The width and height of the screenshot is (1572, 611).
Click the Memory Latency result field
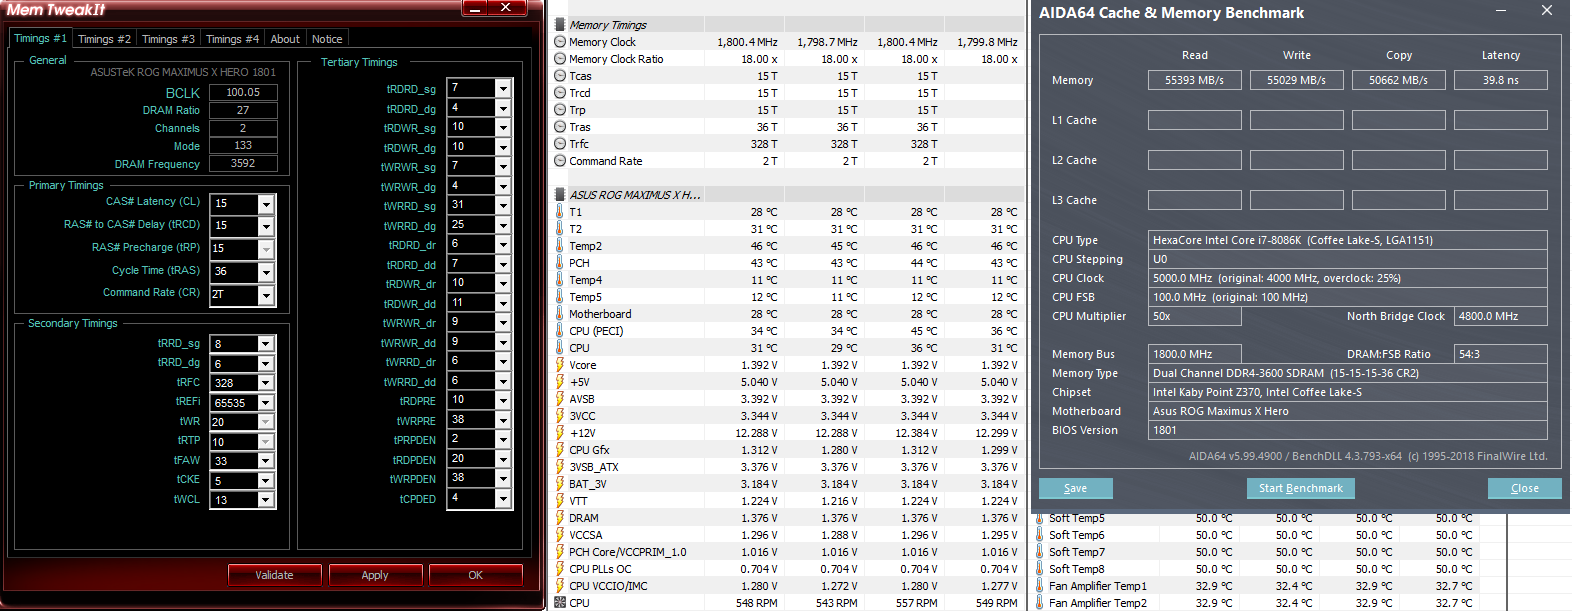point(1501,80)
